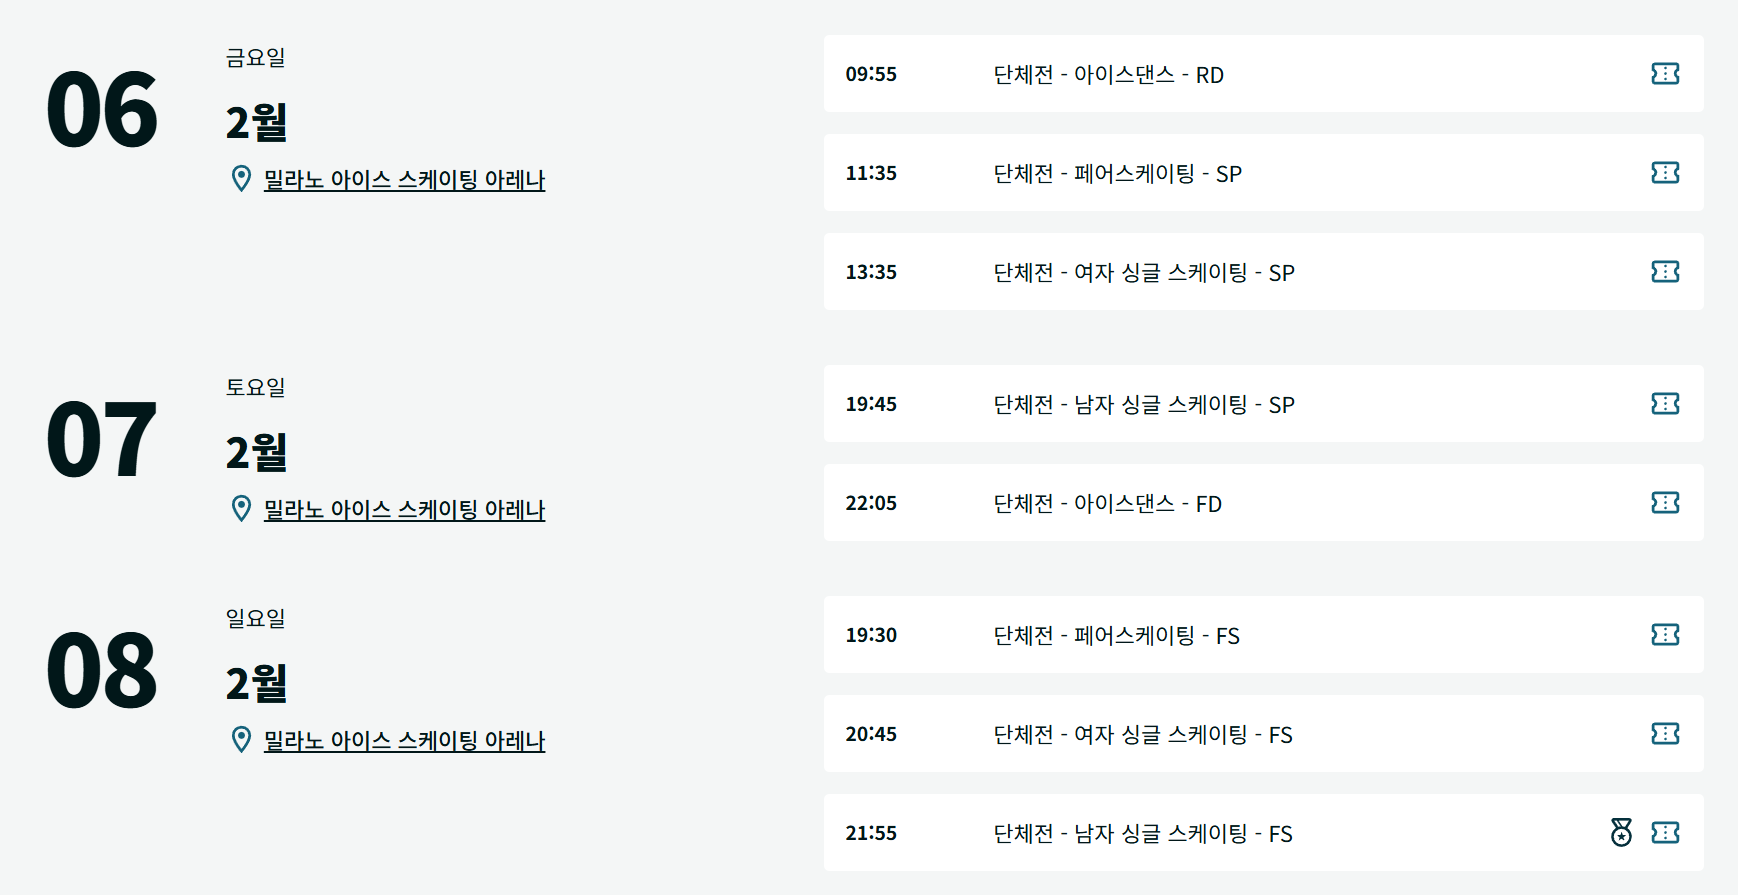
Task: Click location pin icon for February 08 venue
Action: pos(241,740)
